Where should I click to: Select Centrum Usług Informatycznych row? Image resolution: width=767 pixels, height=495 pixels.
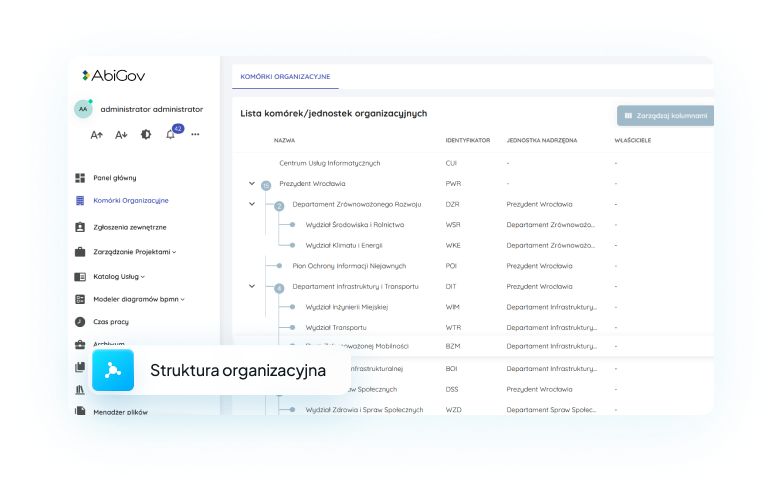coord(329,162)
